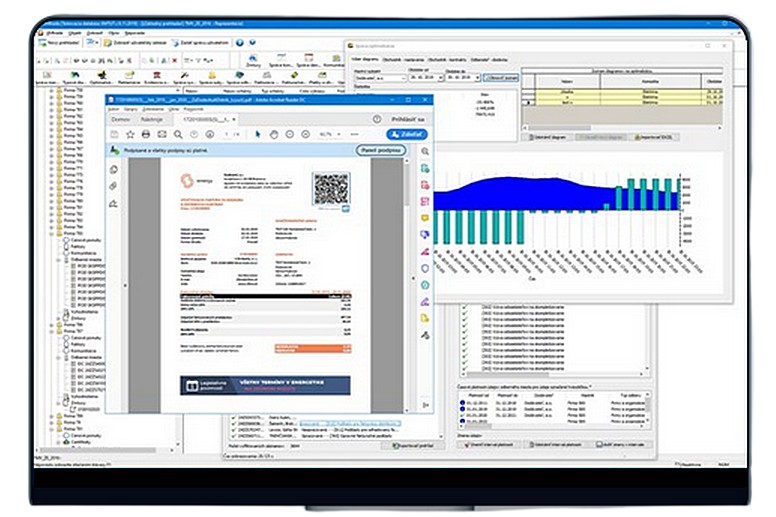Click the Prihlásiť sa sign-in link
776x517 pixels.
pos(407,118)
